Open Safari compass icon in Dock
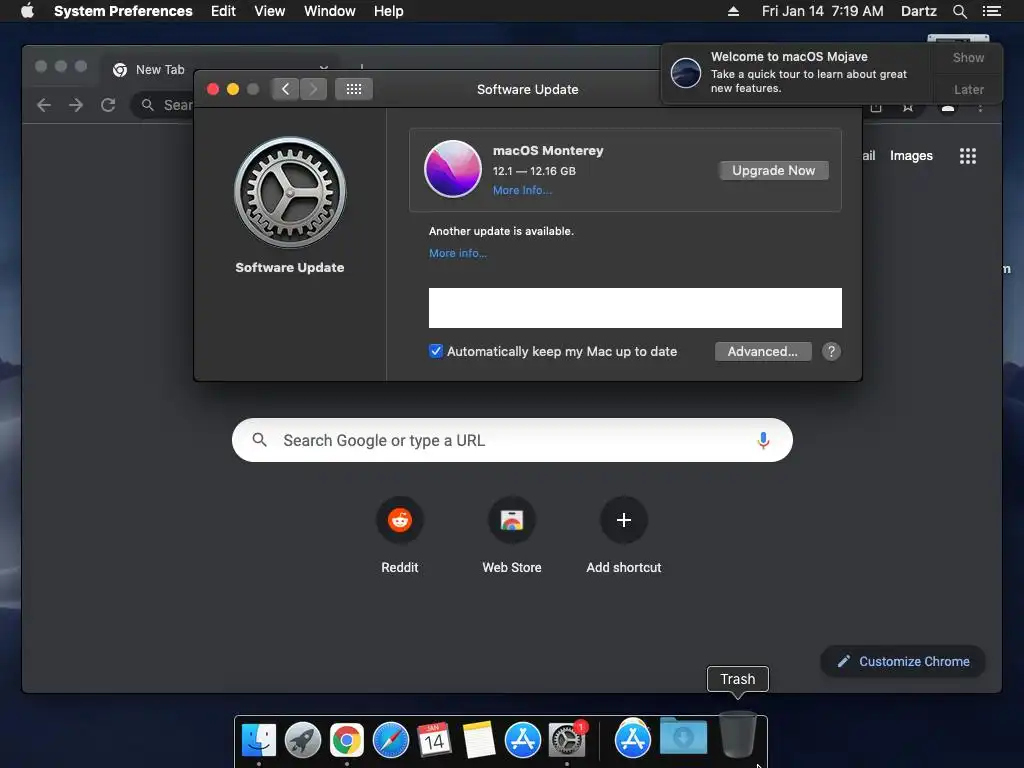The image size is (1024, 768). click(391, 740)
